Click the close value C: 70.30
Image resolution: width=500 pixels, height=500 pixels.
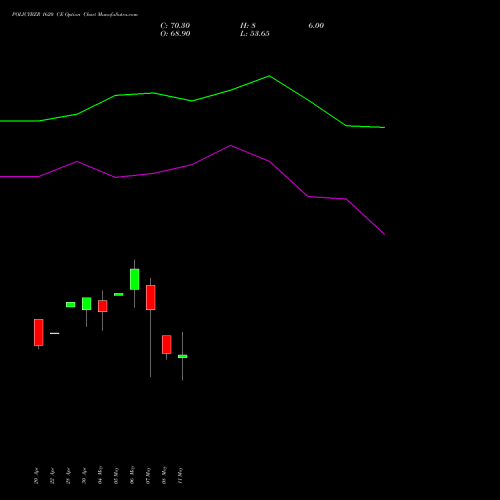point(175,26)
